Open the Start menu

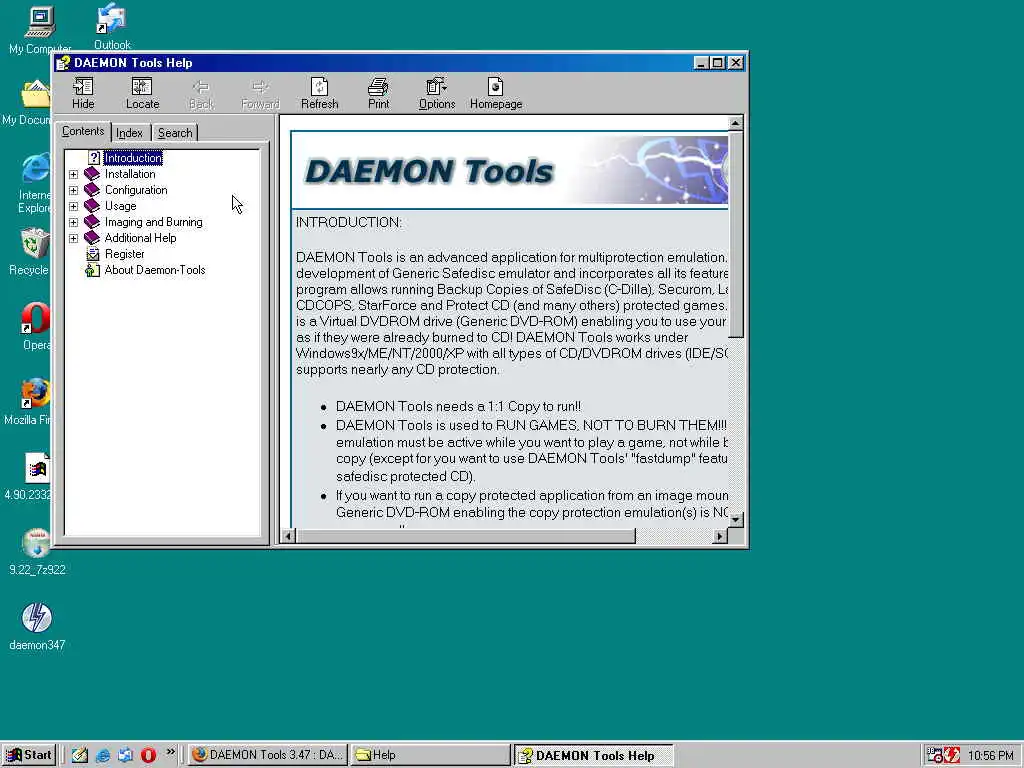point(29,755)
